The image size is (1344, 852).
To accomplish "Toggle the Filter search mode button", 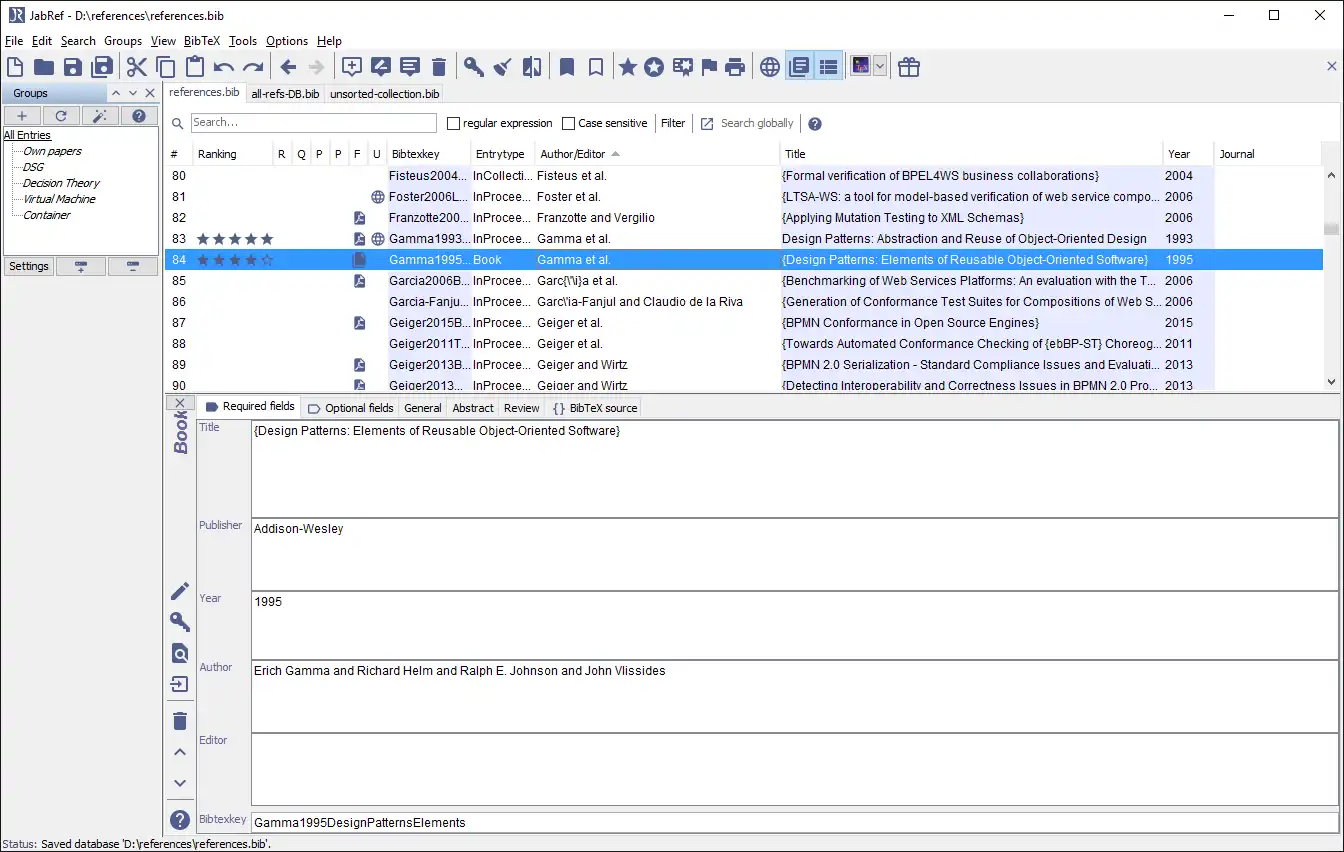I will pyautogui.click(x=673, y=123).
